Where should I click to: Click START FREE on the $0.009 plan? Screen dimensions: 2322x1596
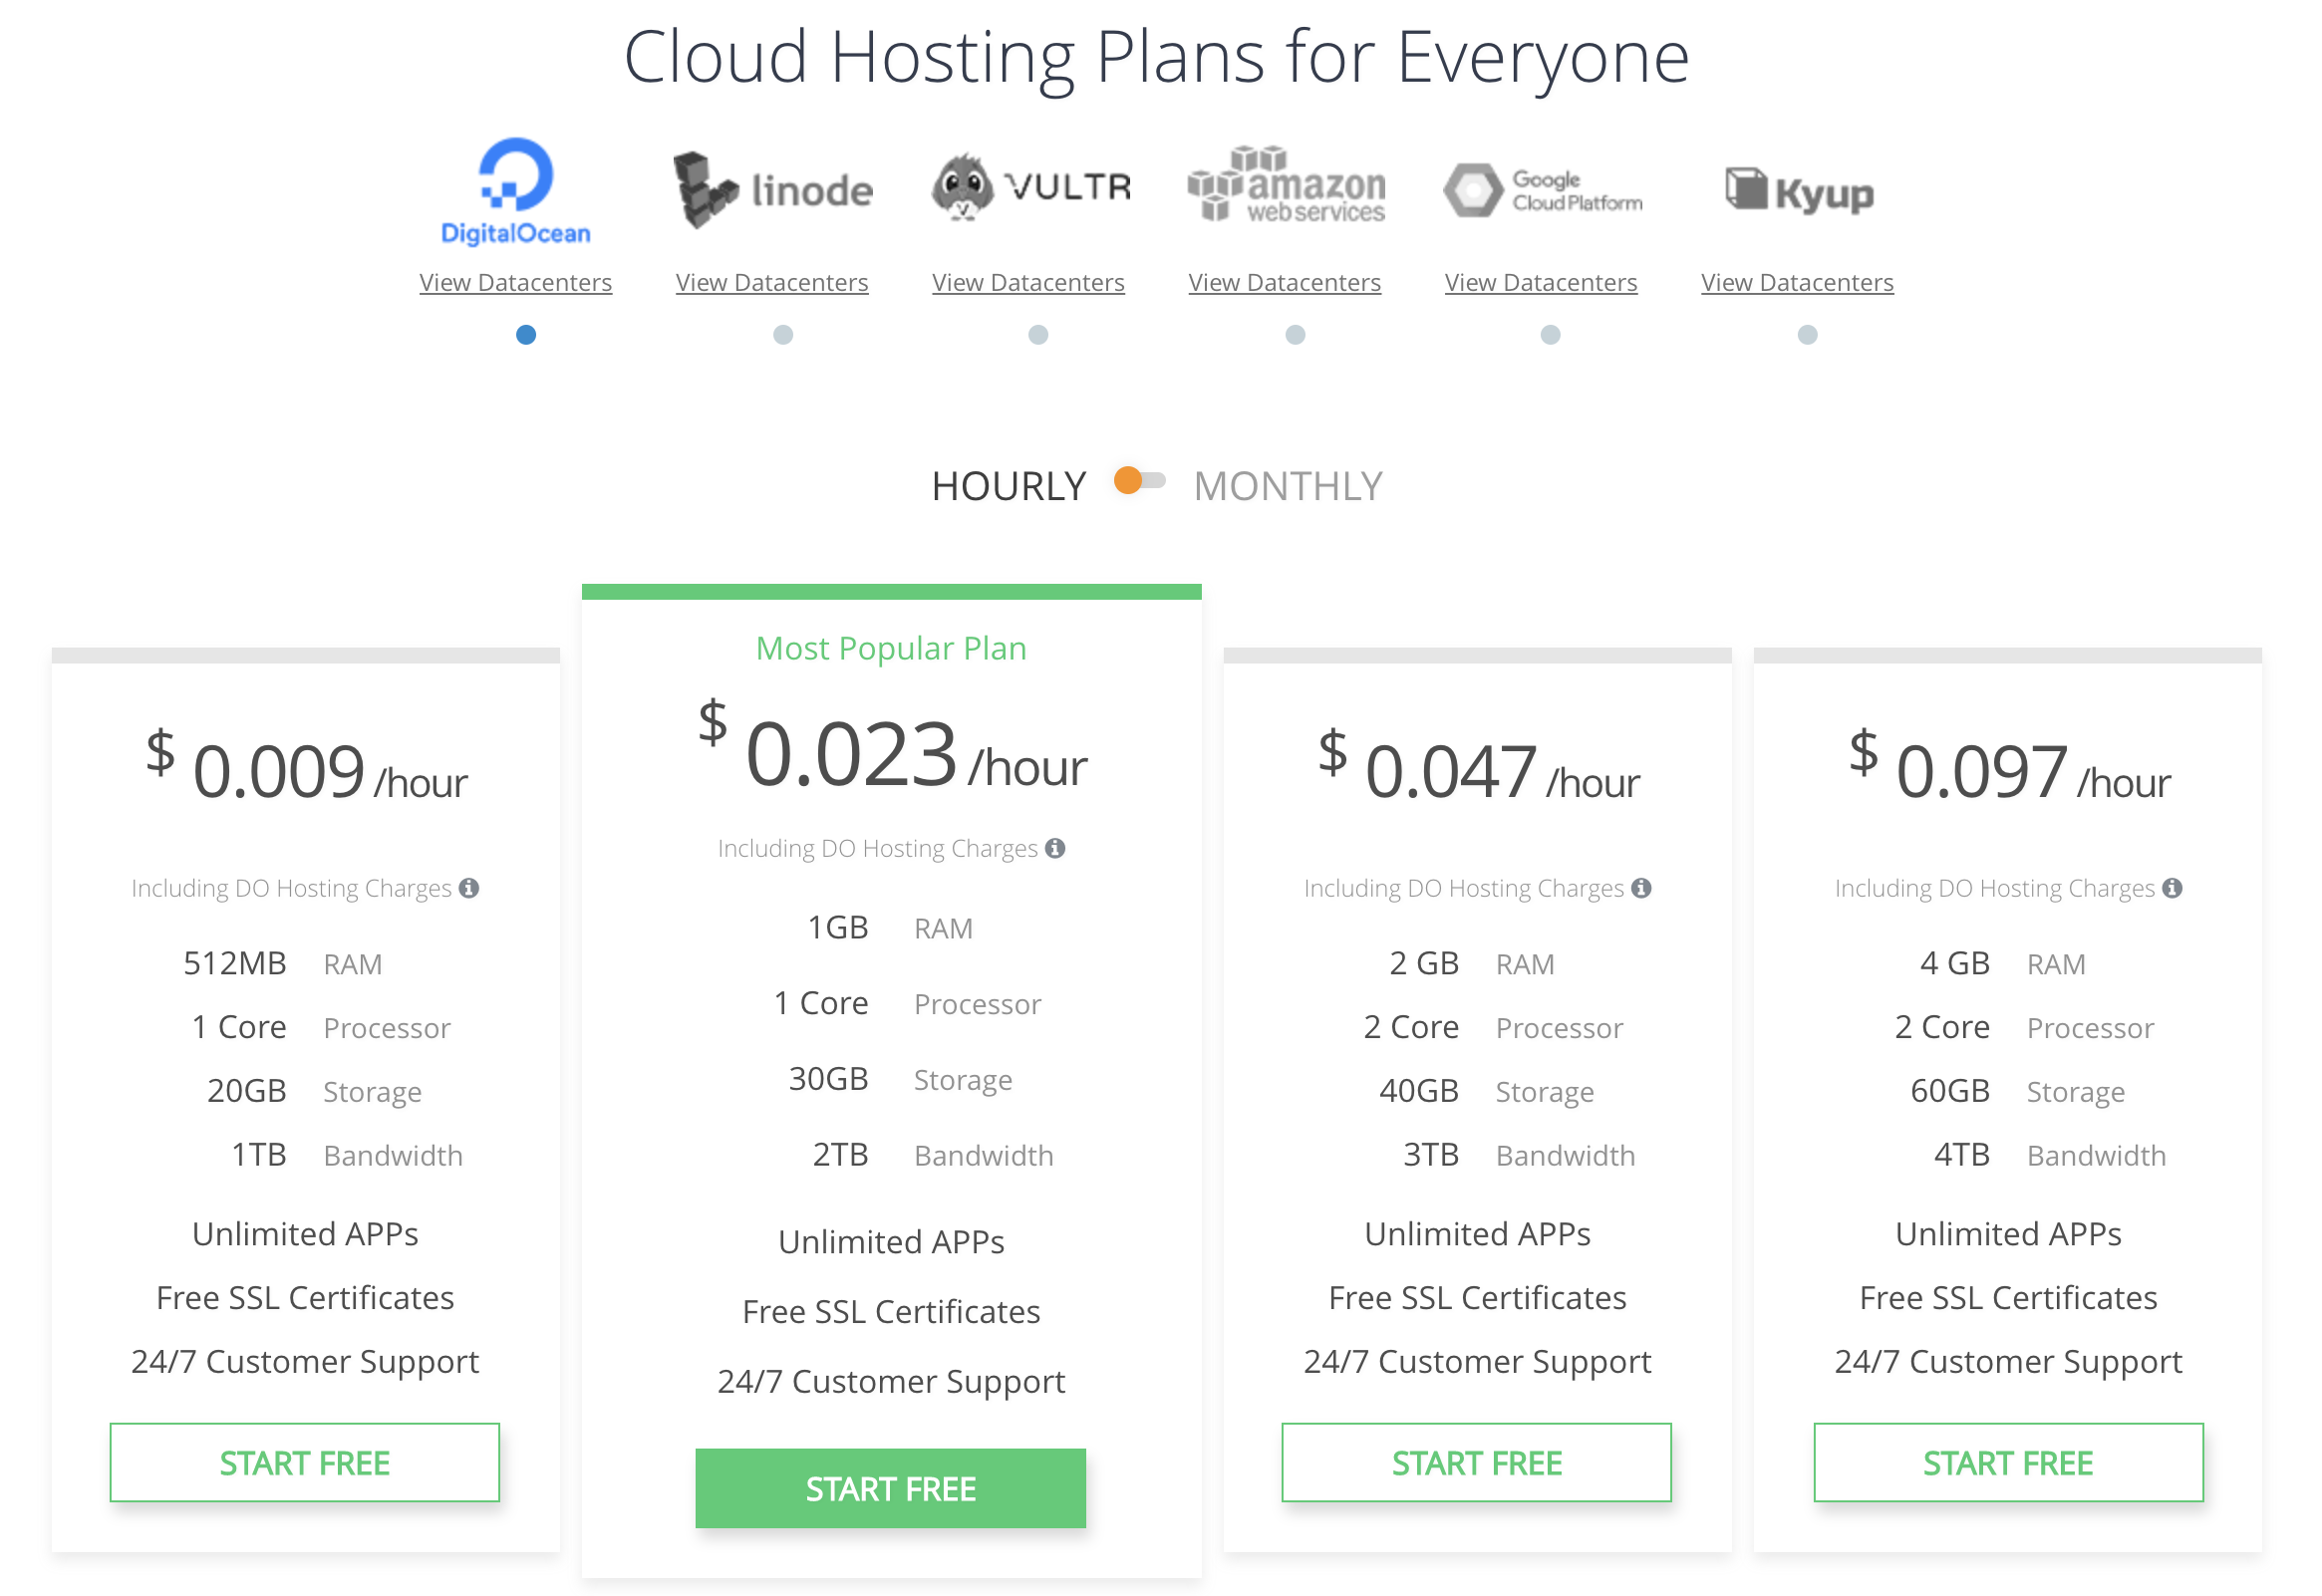tap(305, 1464)
